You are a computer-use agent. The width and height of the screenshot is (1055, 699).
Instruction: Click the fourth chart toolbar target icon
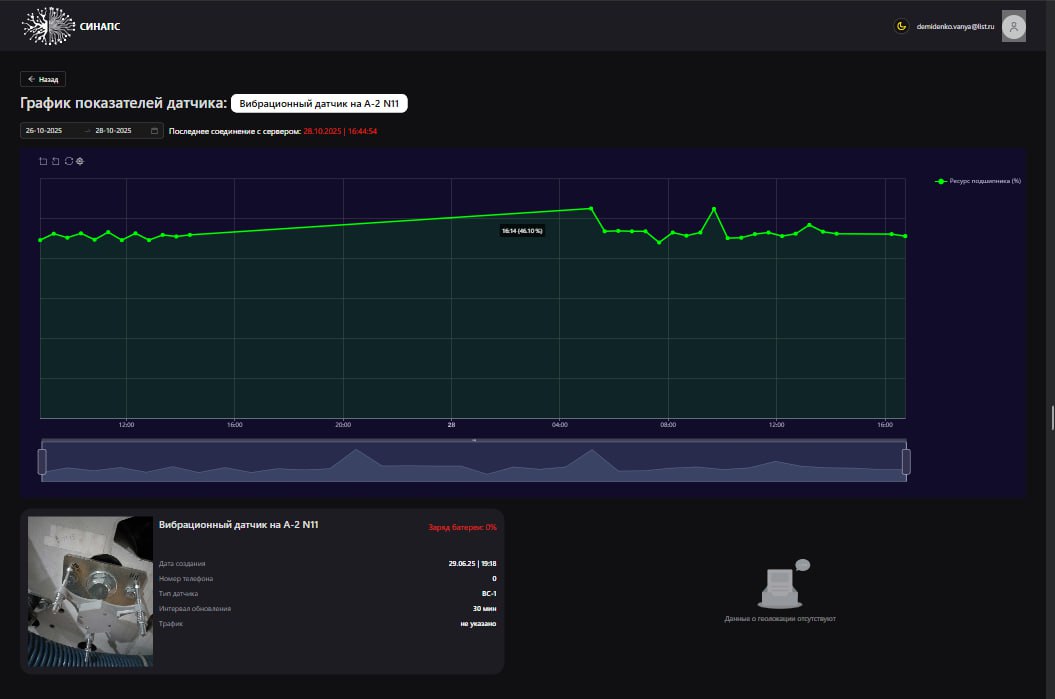pos(80,161)
